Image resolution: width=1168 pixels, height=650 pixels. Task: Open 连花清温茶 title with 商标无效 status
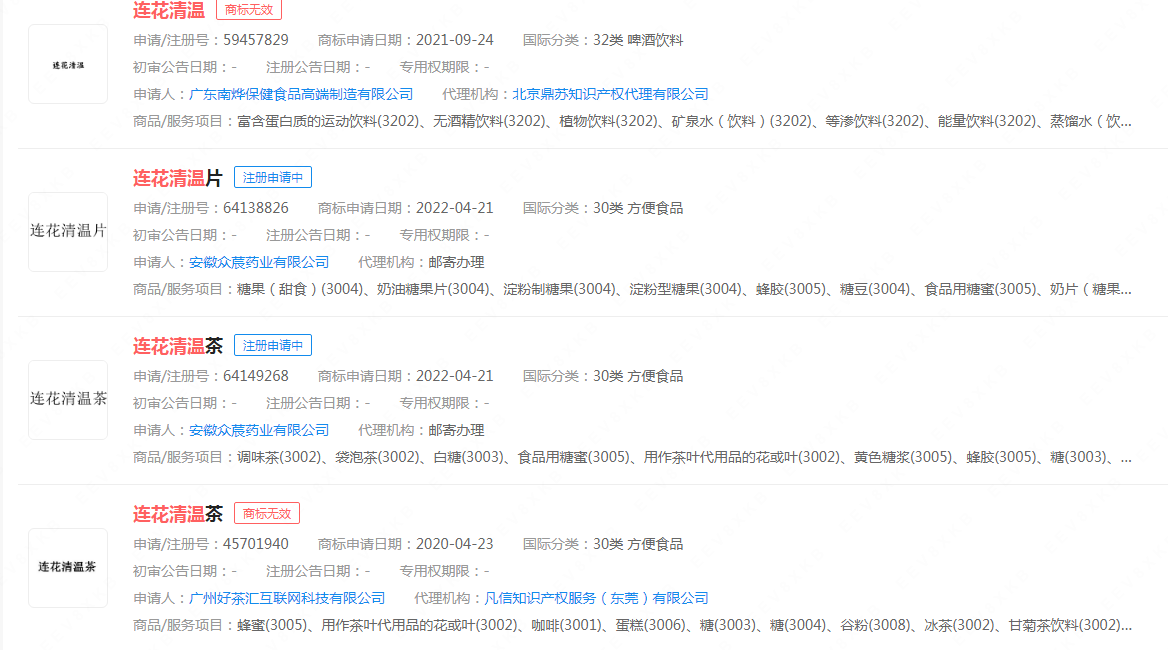(x=177, y=514)
